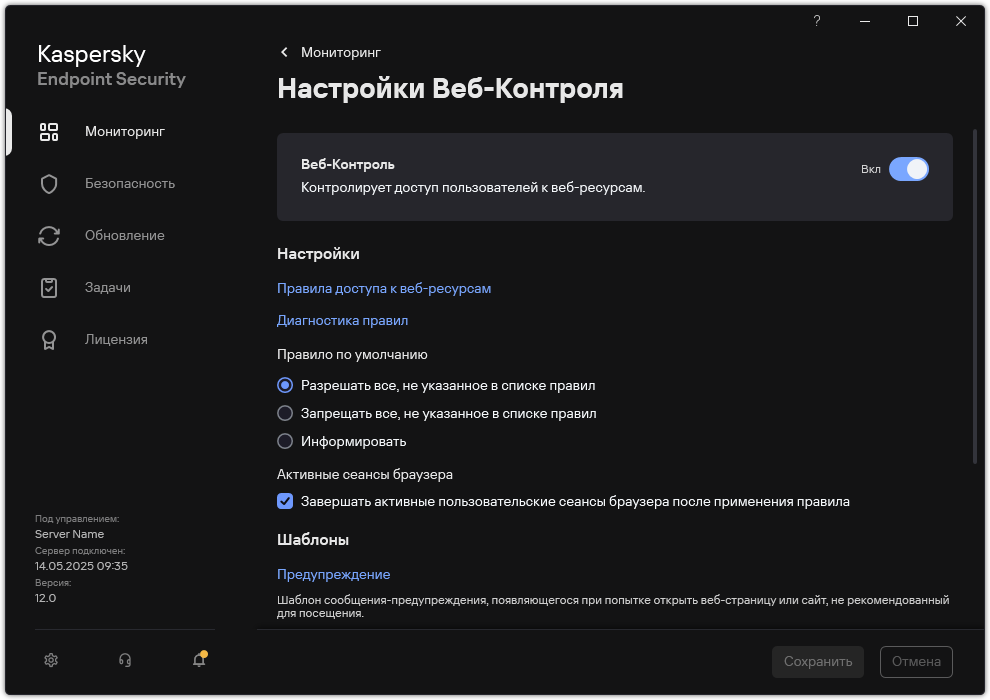Open the Security shield icon
The image size is (990, 700).
[x=49, y=184]
